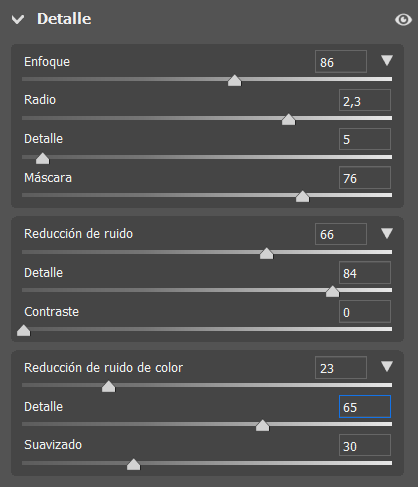Viewport: 418px width, 487px height.
Task: Click the Enfoque value field showing 86
Action: coord(341,62)
